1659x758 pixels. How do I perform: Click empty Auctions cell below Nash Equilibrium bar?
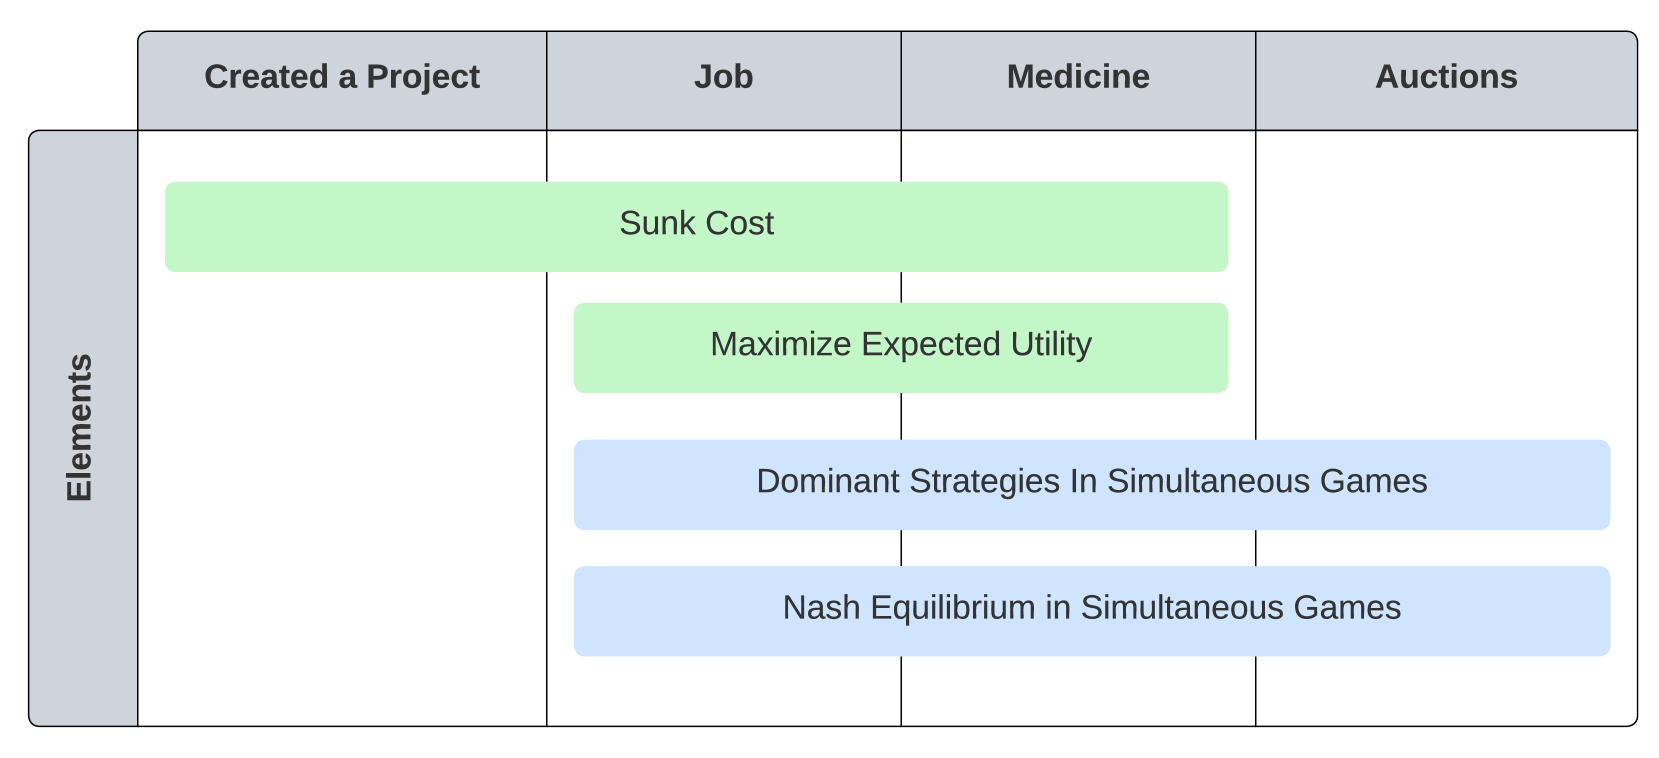pyautogui.click(x=1446, y=692)
